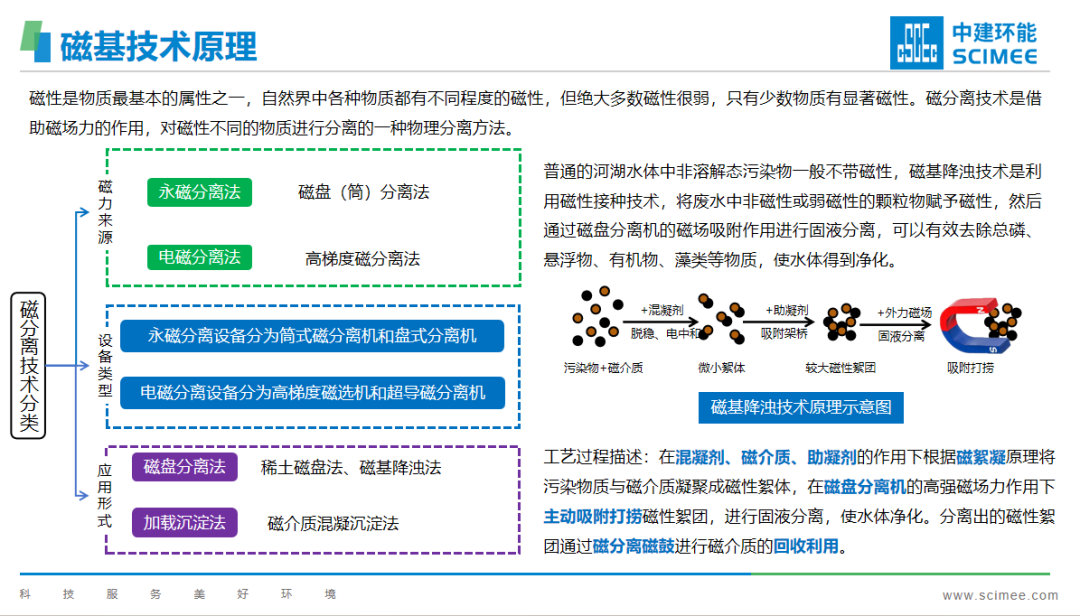Select the purple 磁盘分离法 box
The height and width of the screenshot is (616, 1080).
pos(184,467)
